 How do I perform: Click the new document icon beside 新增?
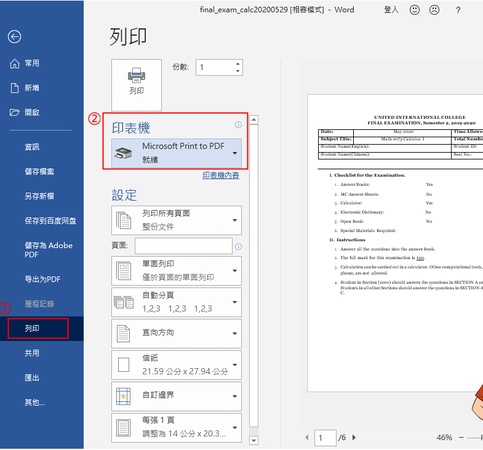(x=15, y=88)
